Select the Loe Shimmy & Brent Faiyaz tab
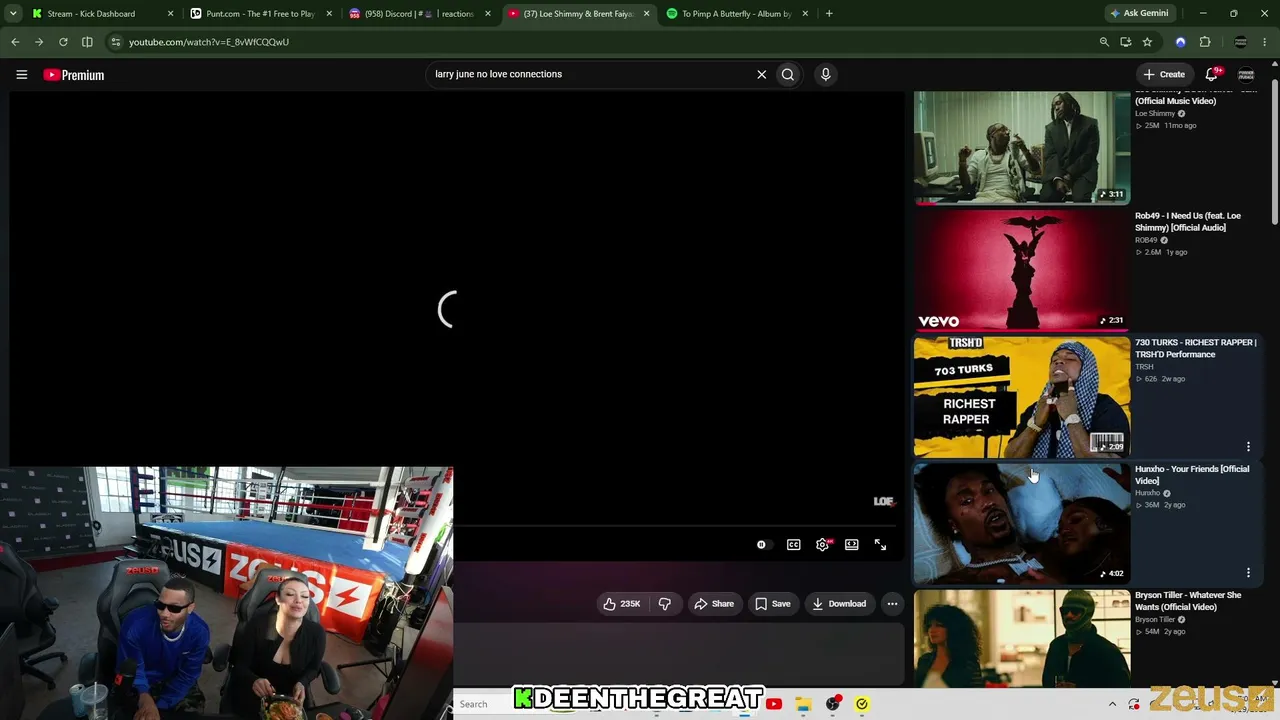Screen dimensions: 1280x720 pos(580,14)
